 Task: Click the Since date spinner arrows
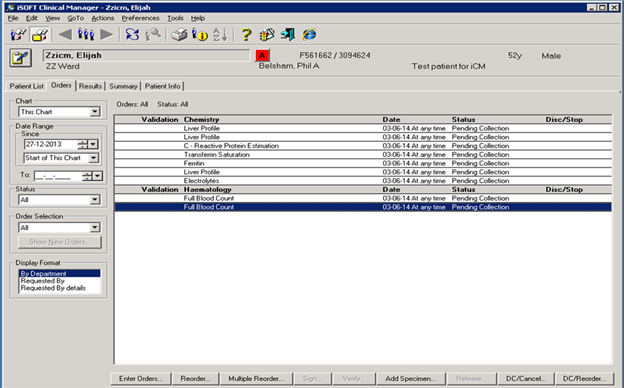pos(83,144)
